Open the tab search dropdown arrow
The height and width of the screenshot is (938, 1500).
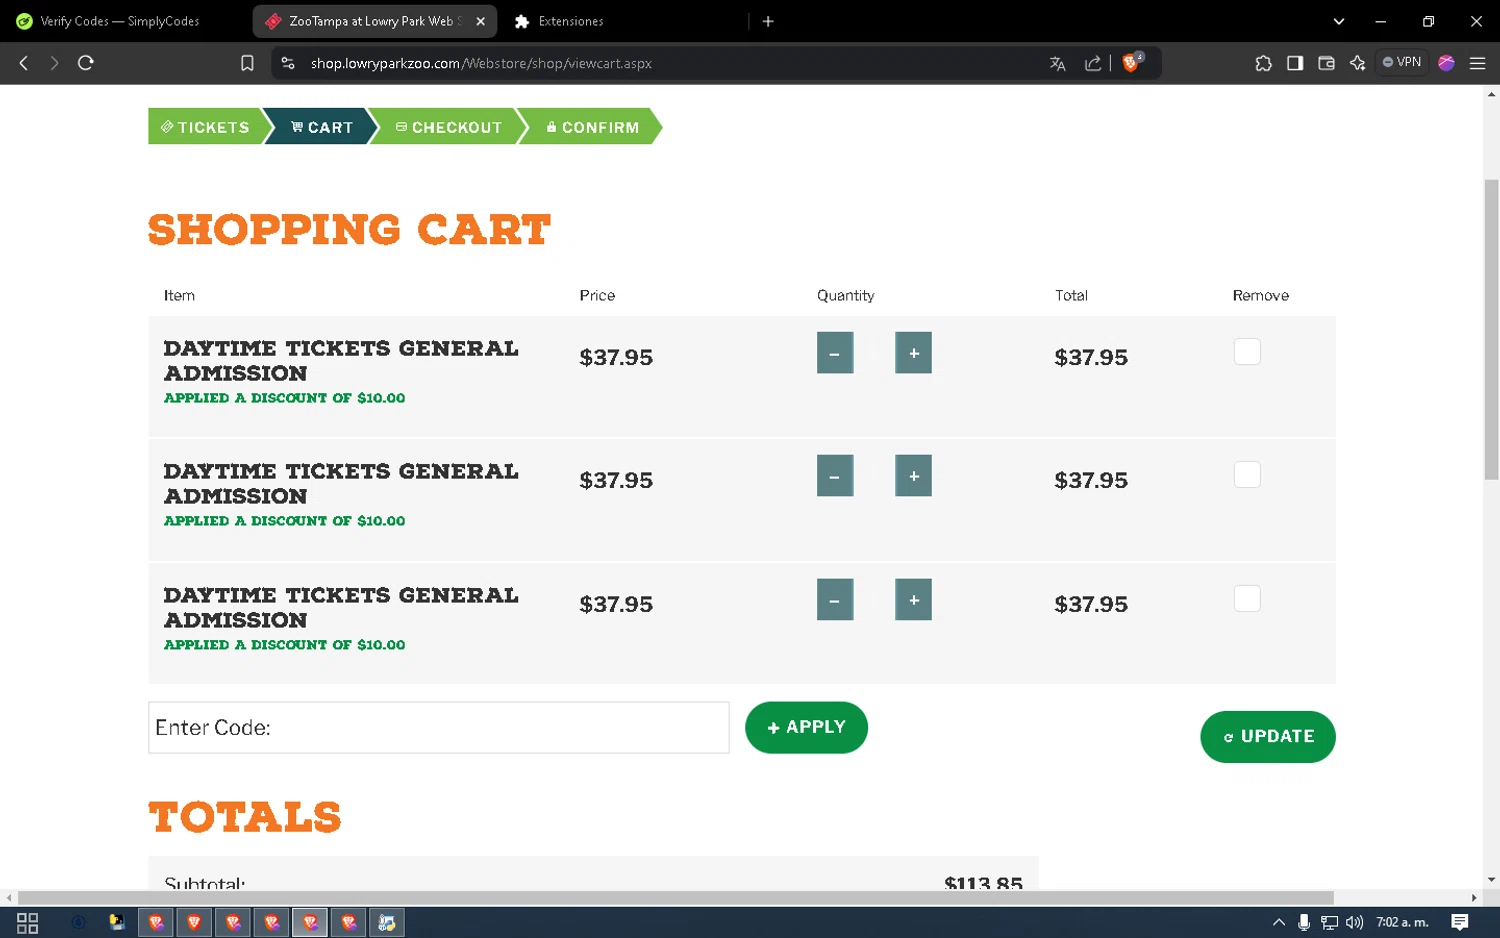point(1339,21)
